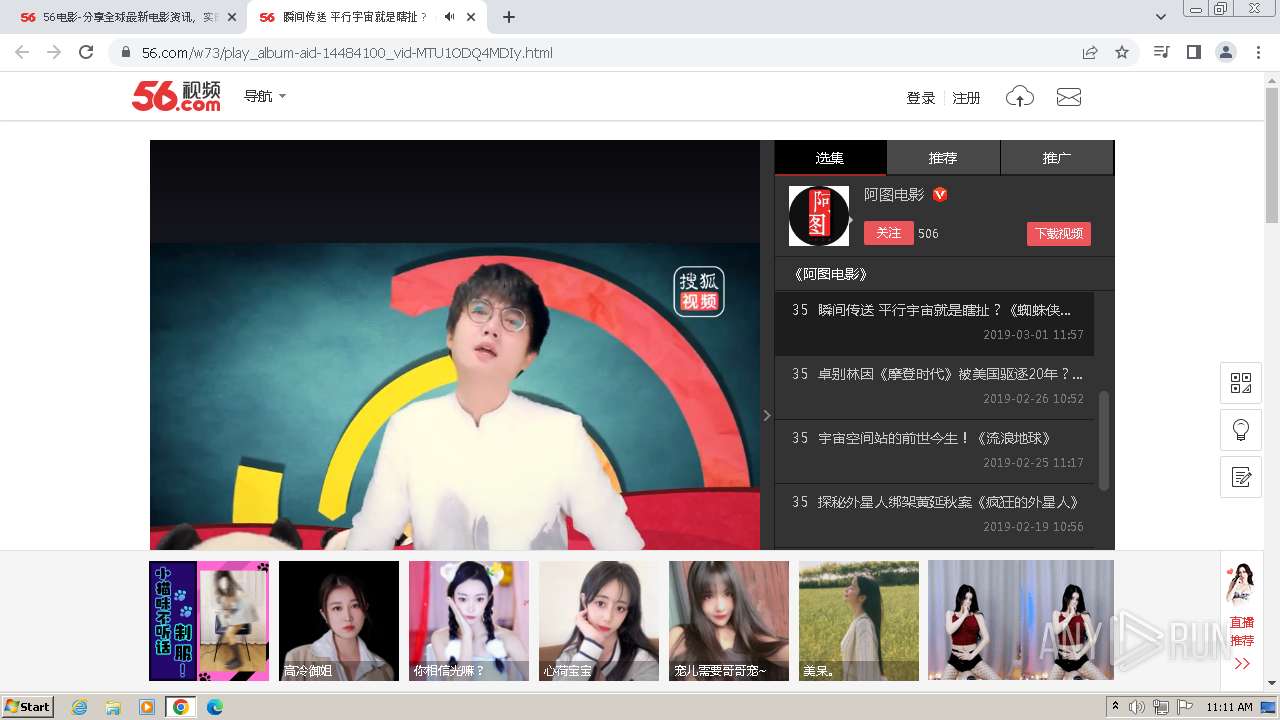The width and height of the screenshot is (1280, 720).
Task: Open the 美呆。 live thumbnail
Action: 859,621
